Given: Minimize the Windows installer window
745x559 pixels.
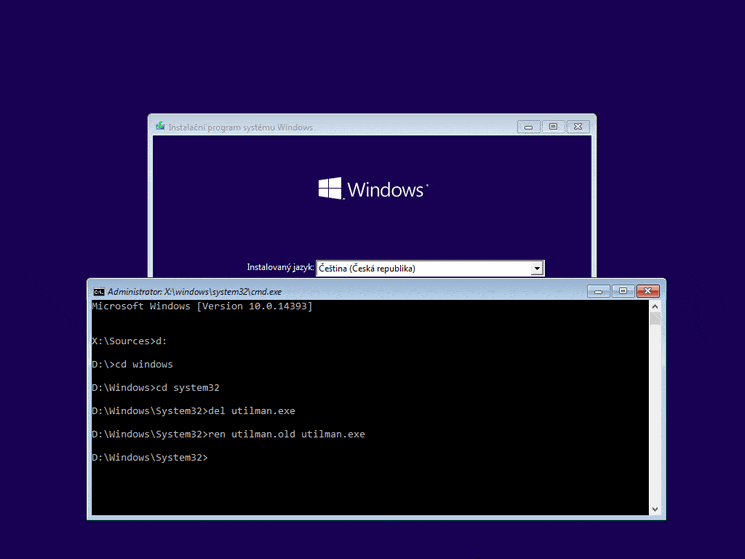Looking at the screenshot, I should click(x=529, y=127).
